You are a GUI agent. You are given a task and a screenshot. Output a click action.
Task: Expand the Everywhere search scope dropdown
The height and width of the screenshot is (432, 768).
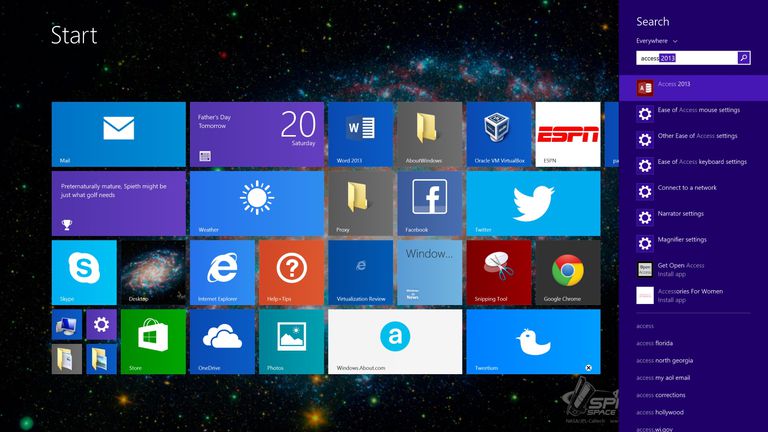[656, 41]
